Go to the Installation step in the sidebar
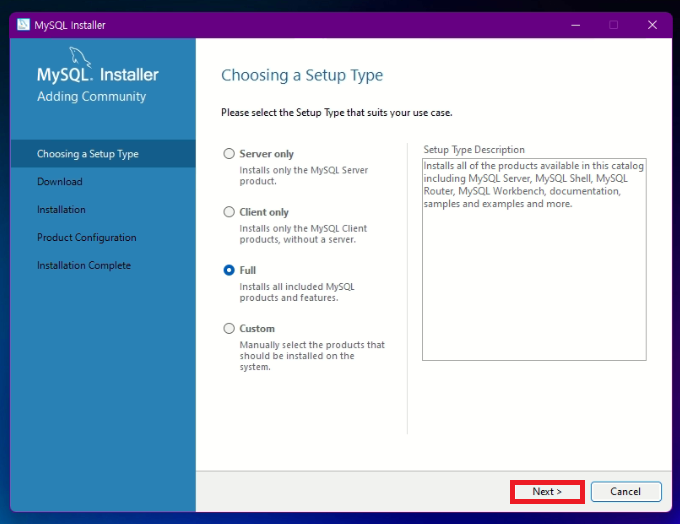Image resolution: width=680 pixels, height=524 pixels. coord(61,210)
